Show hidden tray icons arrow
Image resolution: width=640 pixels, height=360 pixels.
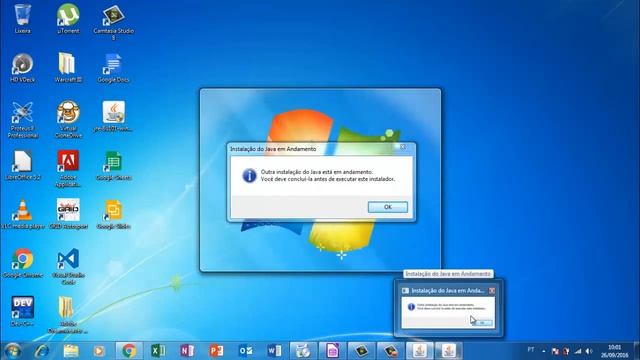tap(543, 351)
